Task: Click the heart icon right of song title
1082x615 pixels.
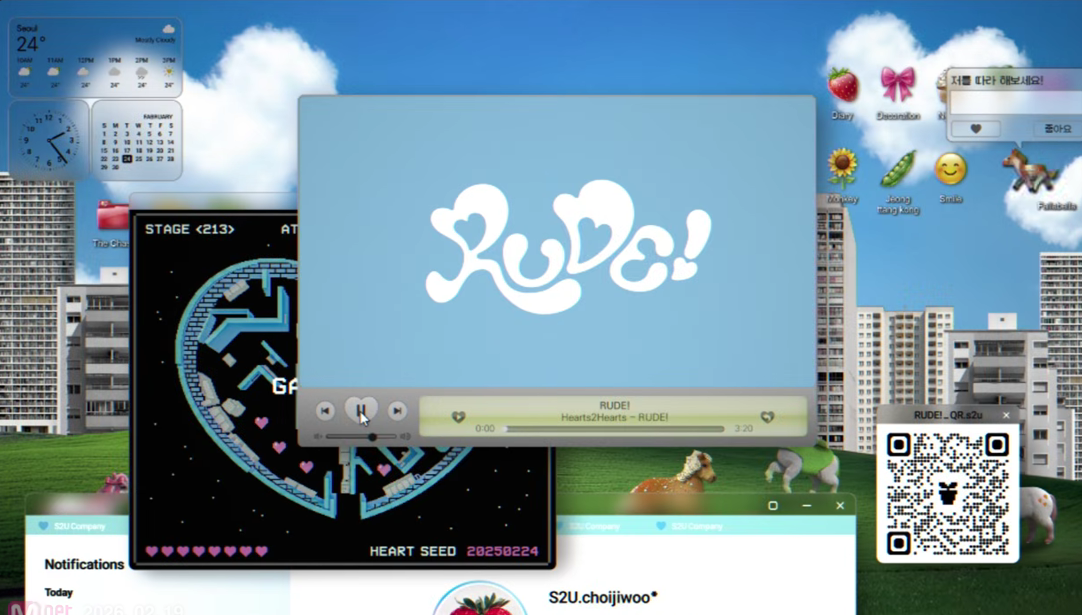Action: [767, 416]
